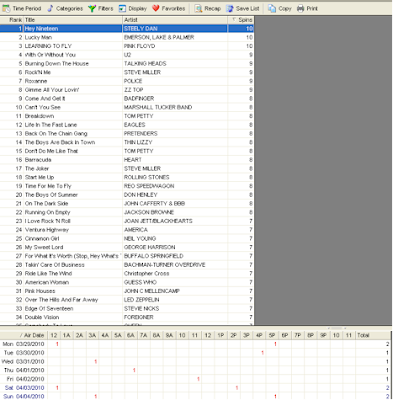Click the Save List icon
Screen dimensions: 393x400
[230, 8]
